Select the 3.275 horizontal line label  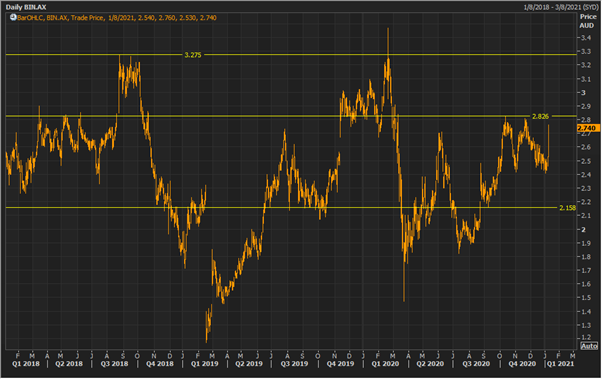pos(193,55)
